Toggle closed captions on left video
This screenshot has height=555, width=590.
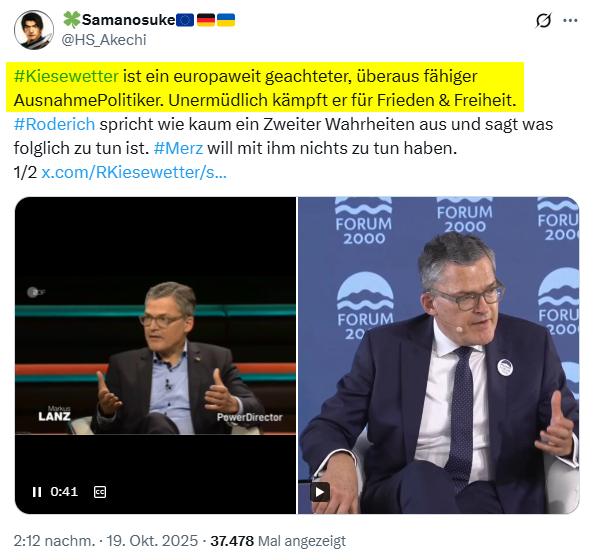pos(100,492)
